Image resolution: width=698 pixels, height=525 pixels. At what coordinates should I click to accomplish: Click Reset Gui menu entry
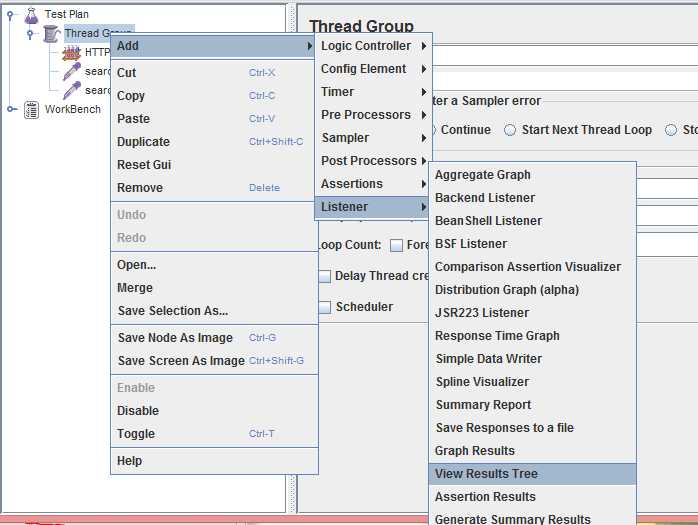(213, 165)
